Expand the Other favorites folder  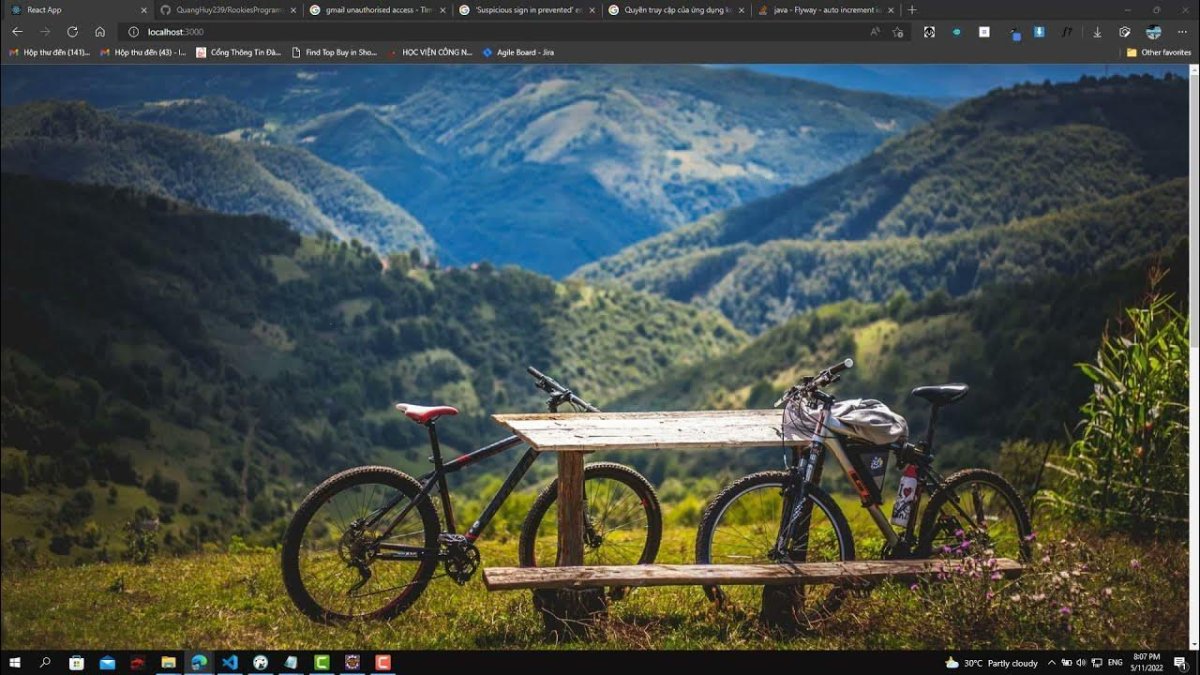click(x=1159, y=52)
